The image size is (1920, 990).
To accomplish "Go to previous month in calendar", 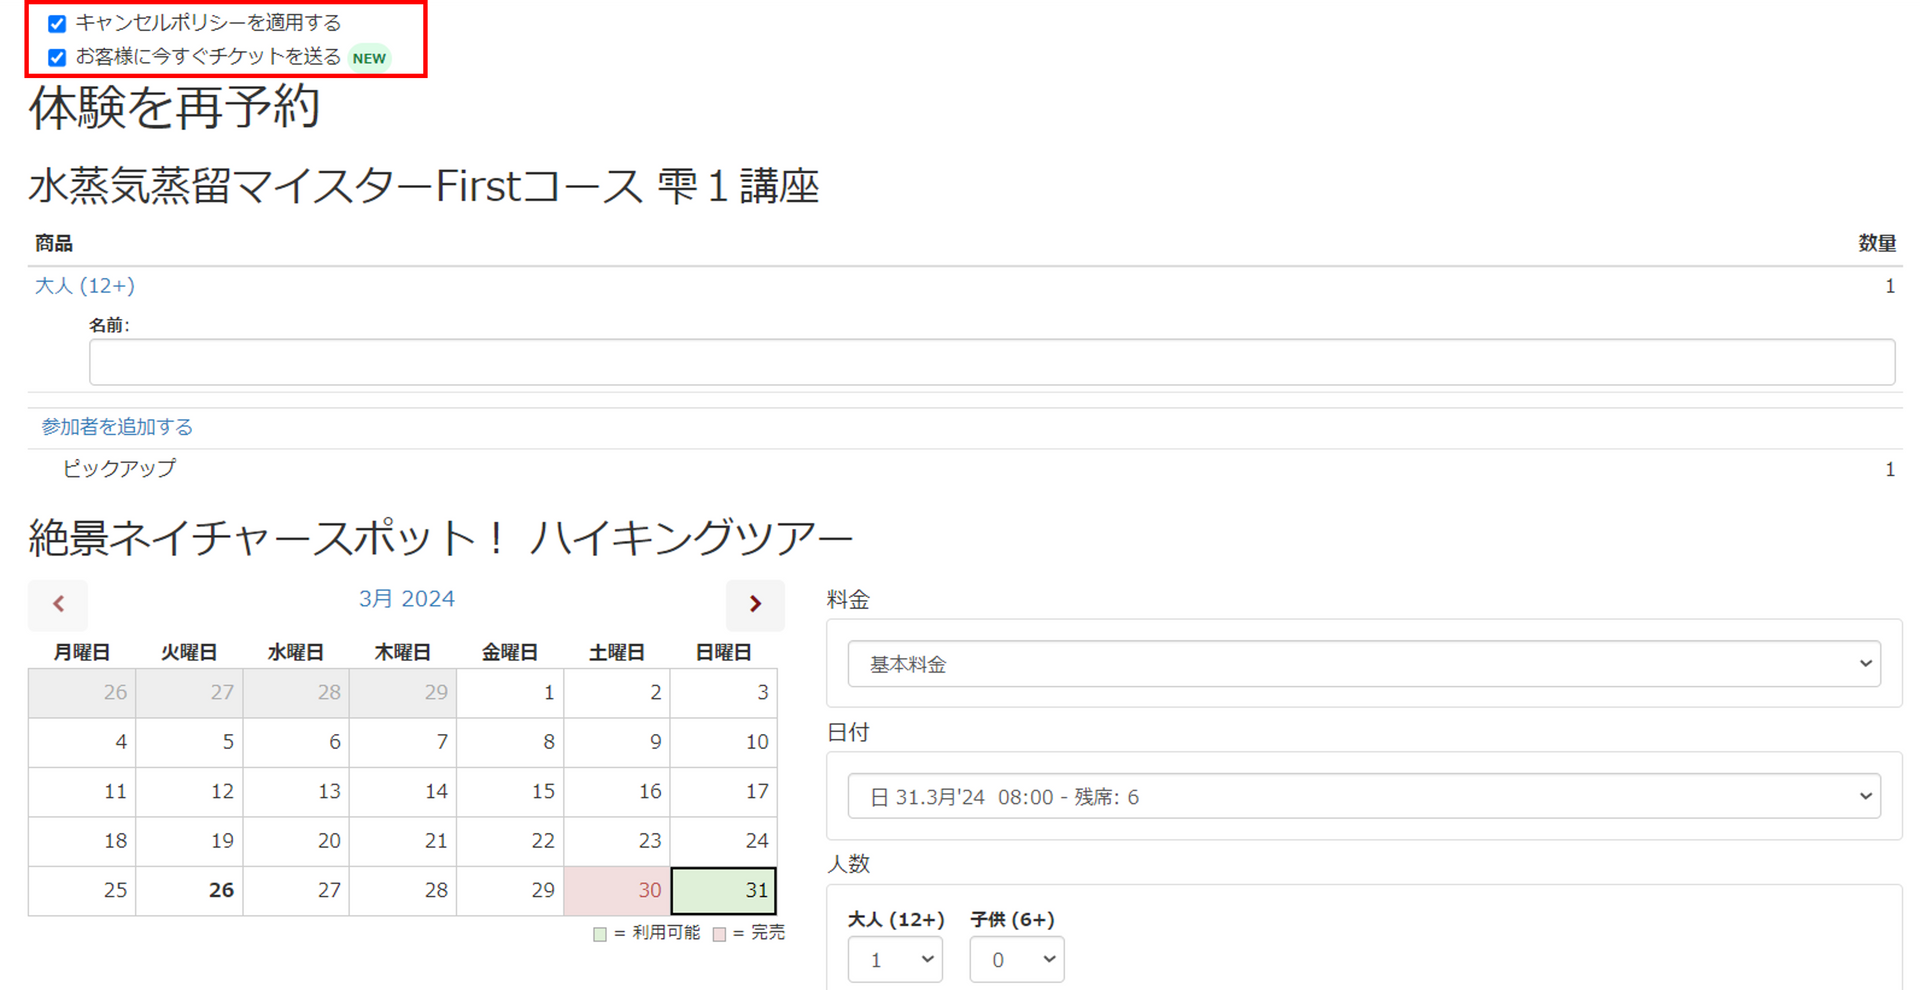I will [58, 604].
